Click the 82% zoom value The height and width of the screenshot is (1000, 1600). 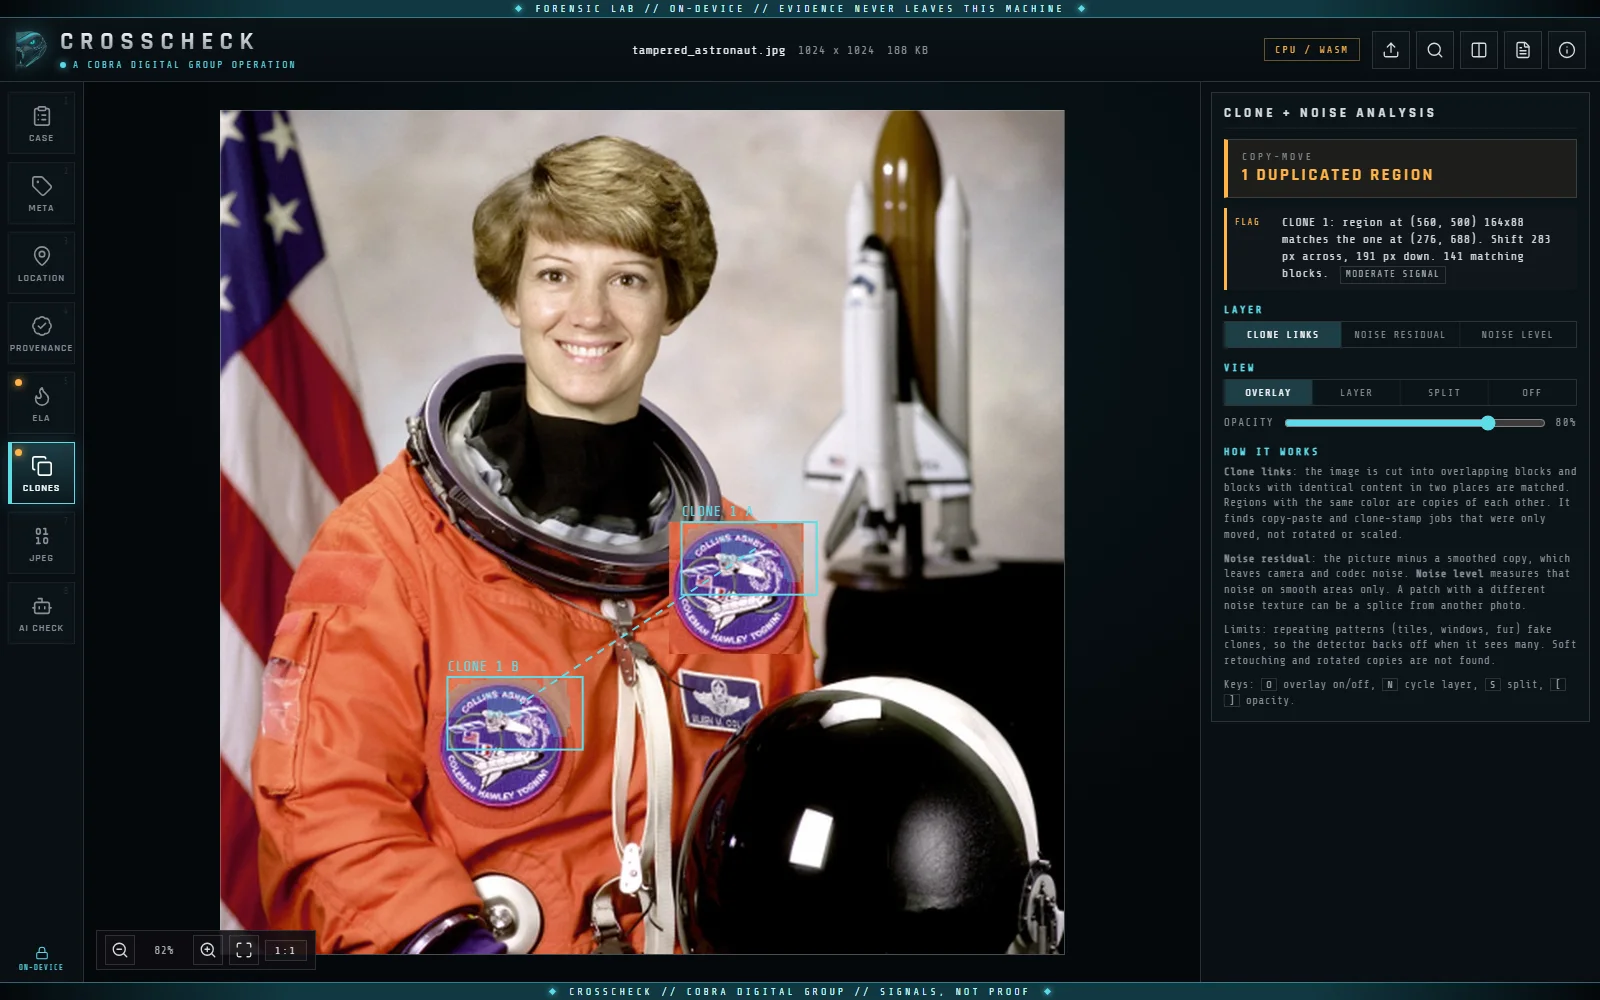(164, 950)
